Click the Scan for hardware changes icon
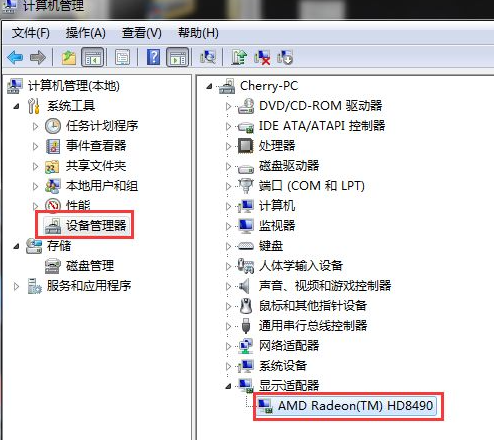 pyautogui.click(x=208, y=57)
